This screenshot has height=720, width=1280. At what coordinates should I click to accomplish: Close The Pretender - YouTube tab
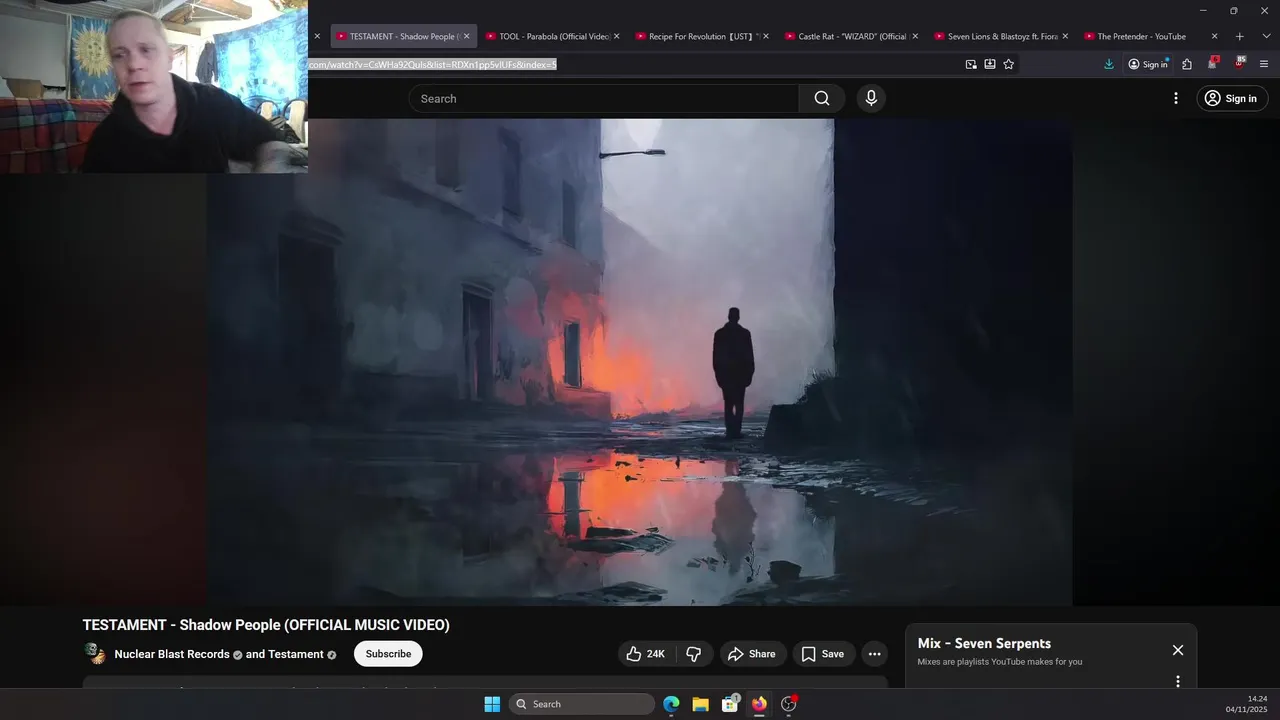[x=1215, y=36]
